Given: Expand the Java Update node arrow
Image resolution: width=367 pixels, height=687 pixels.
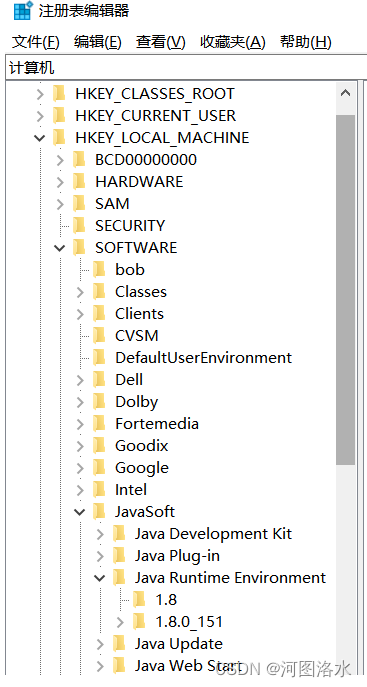Looking at the screenshot, I should point(100,644).
